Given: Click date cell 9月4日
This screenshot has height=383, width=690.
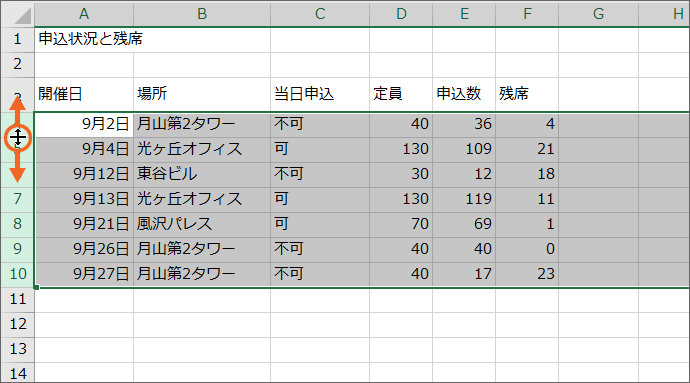Looking at the screenshot, I should point(84,149).
